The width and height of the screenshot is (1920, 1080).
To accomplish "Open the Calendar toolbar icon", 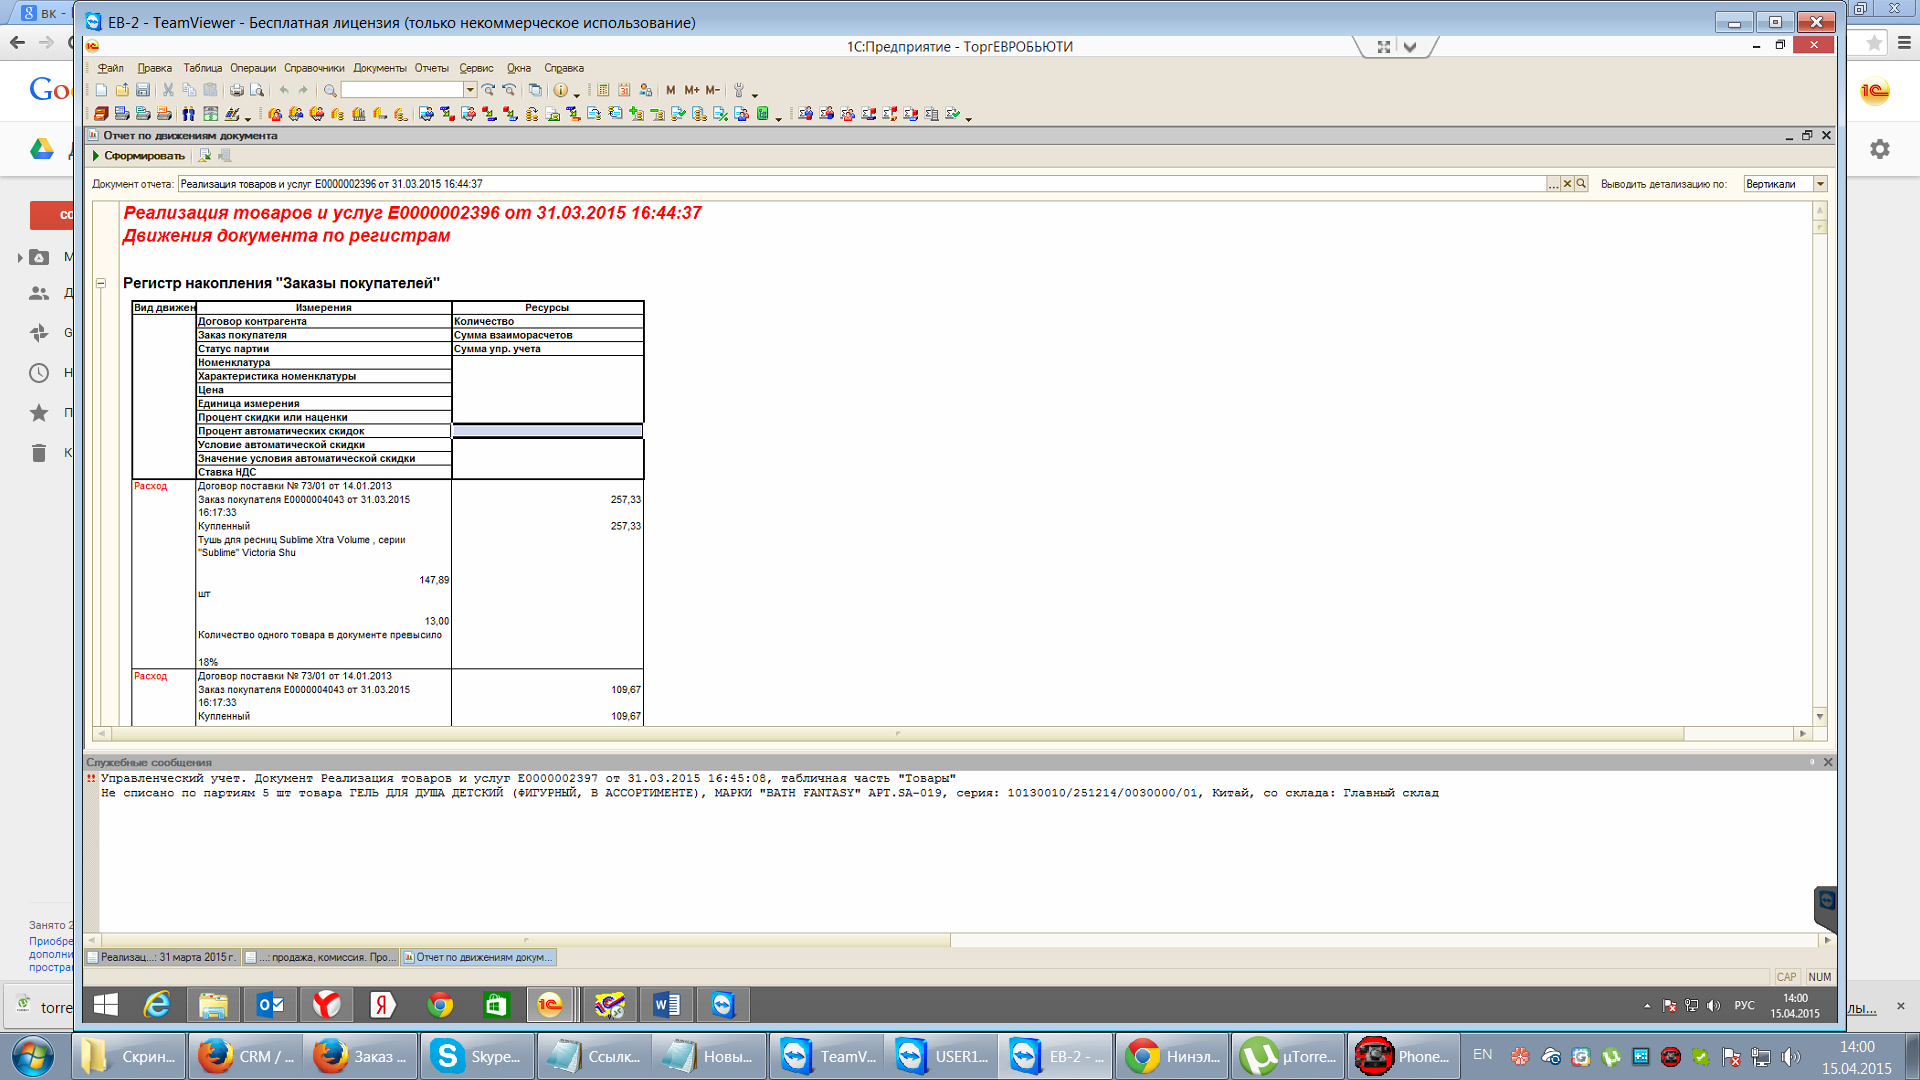I will (x=625, y=90).
